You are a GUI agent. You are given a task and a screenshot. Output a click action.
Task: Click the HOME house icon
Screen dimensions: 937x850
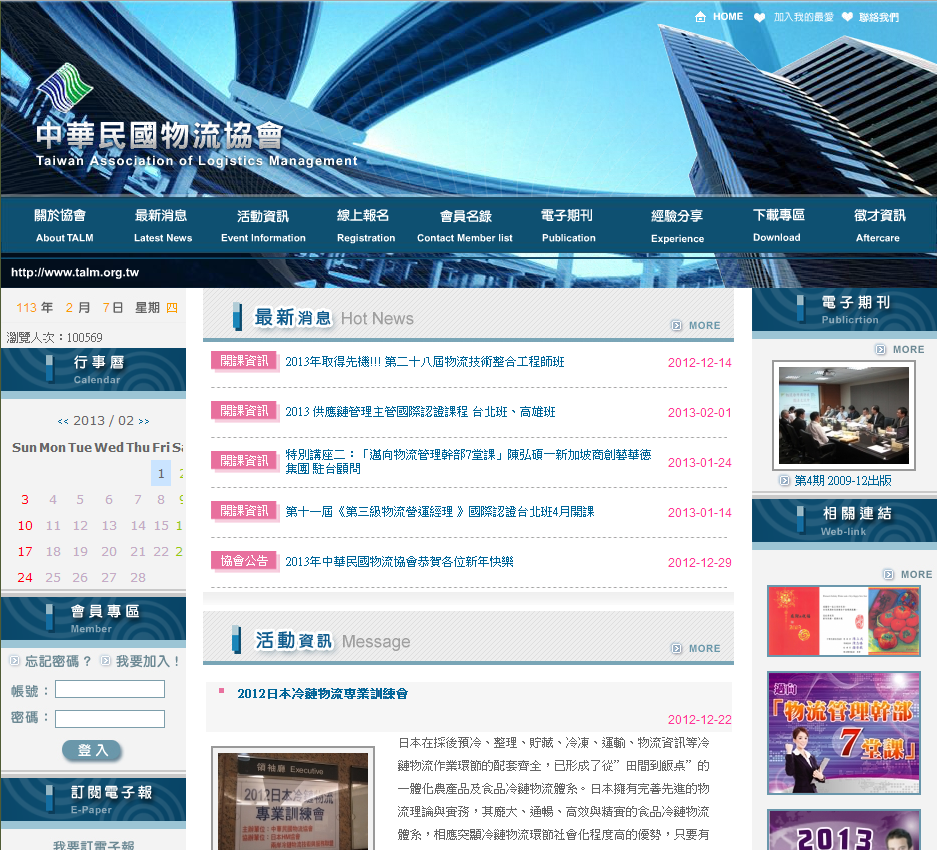700,17
